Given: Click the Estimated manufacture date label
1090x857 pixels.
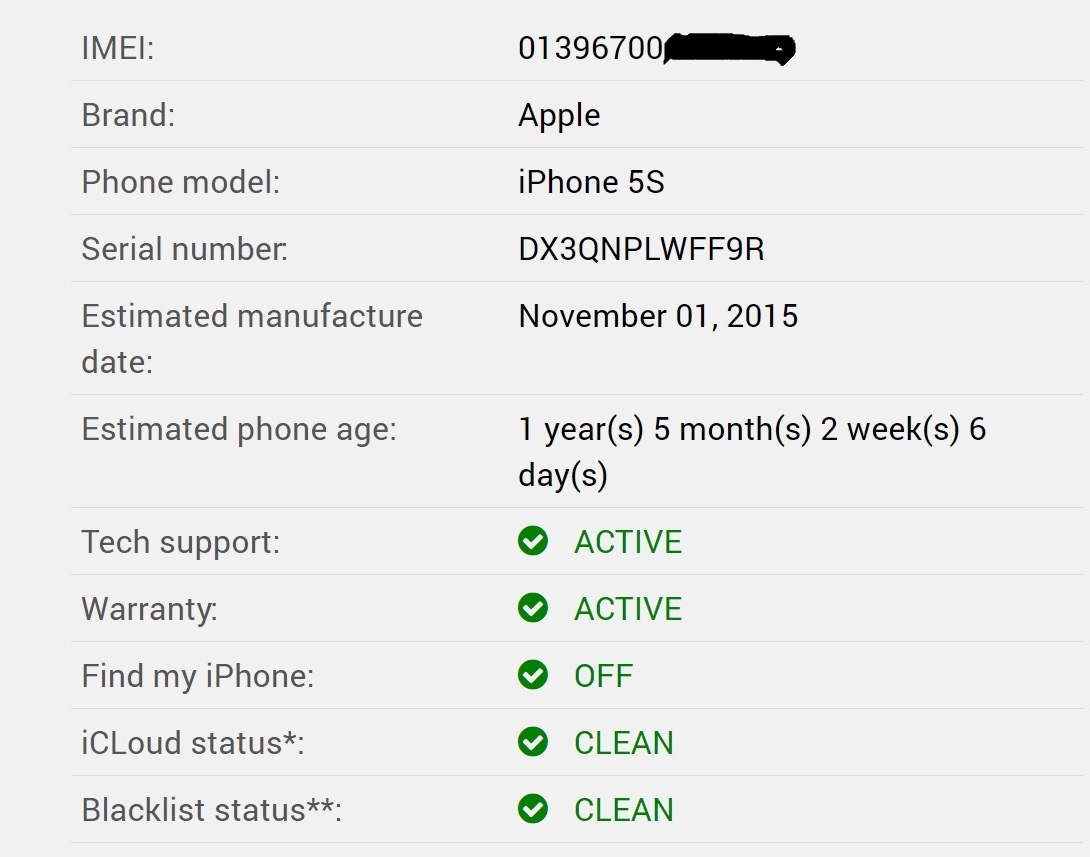Looking at the screenshot, I should tap(252, 339).
